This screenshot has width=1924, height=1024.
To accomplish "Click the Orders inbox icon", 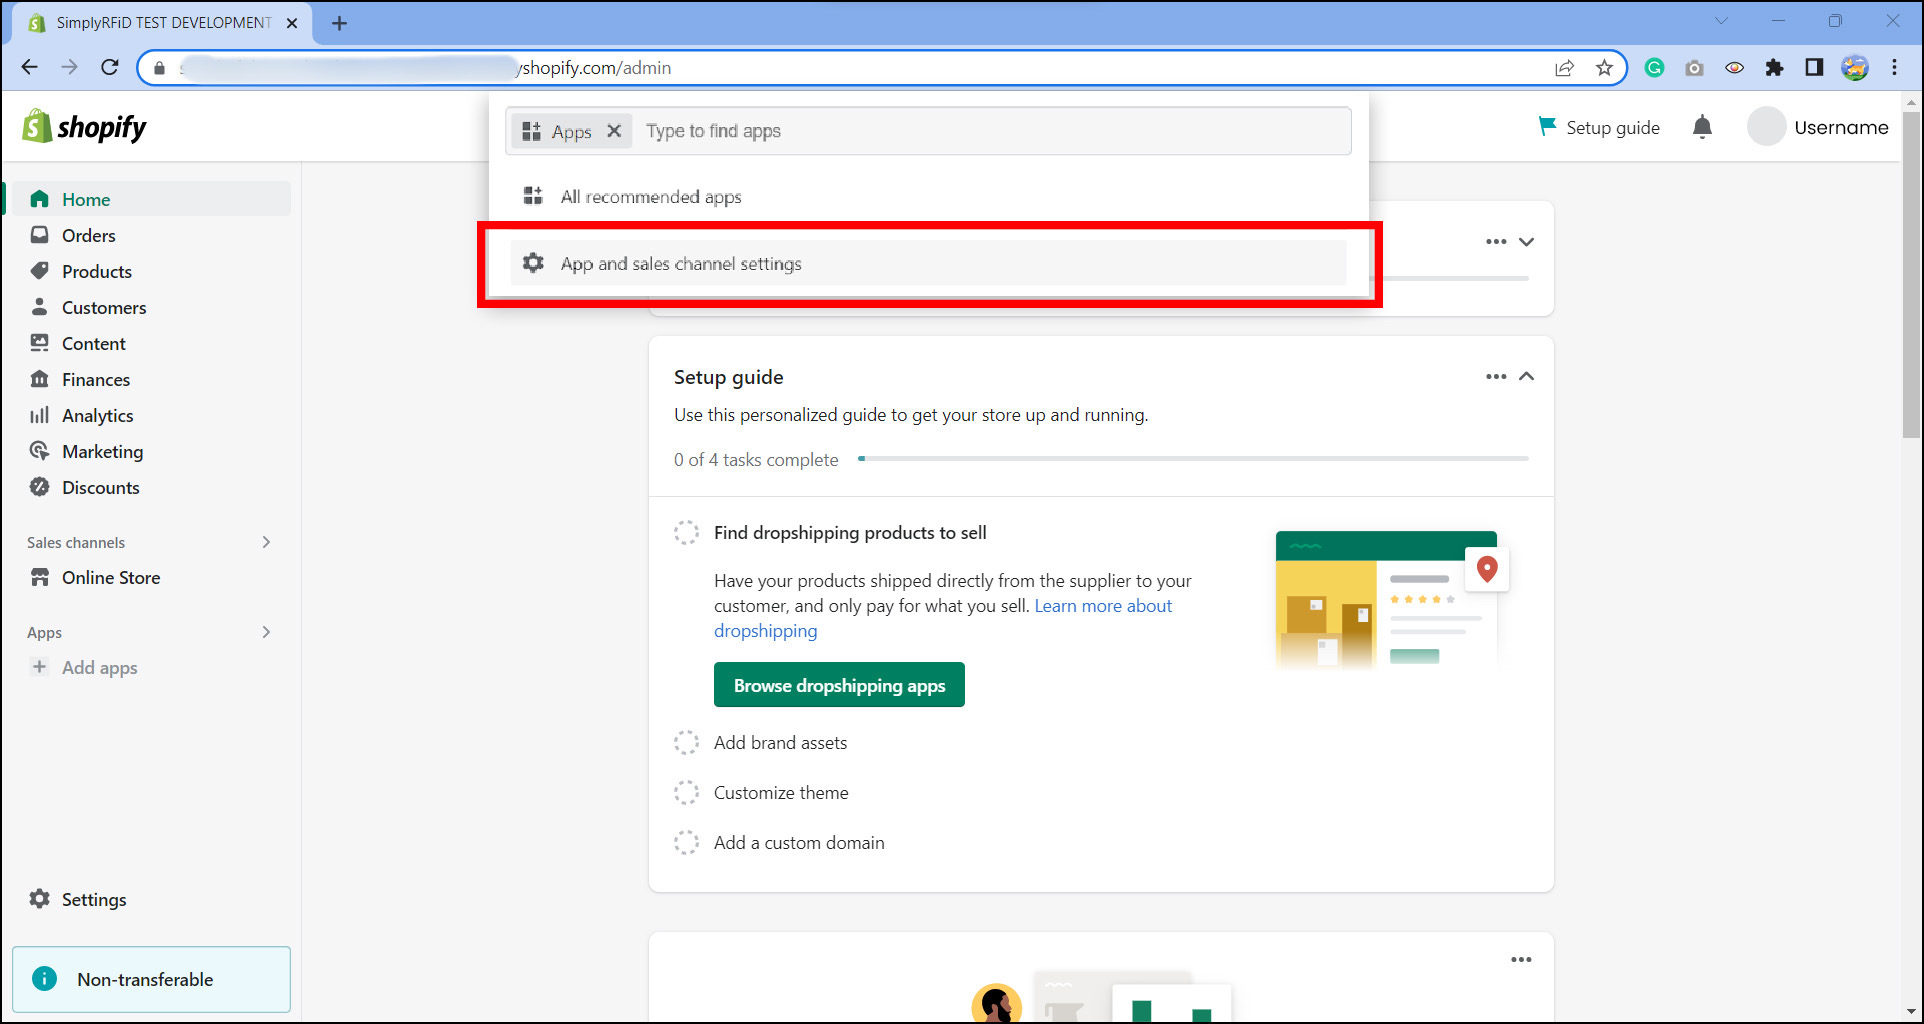I will (40, 235).
